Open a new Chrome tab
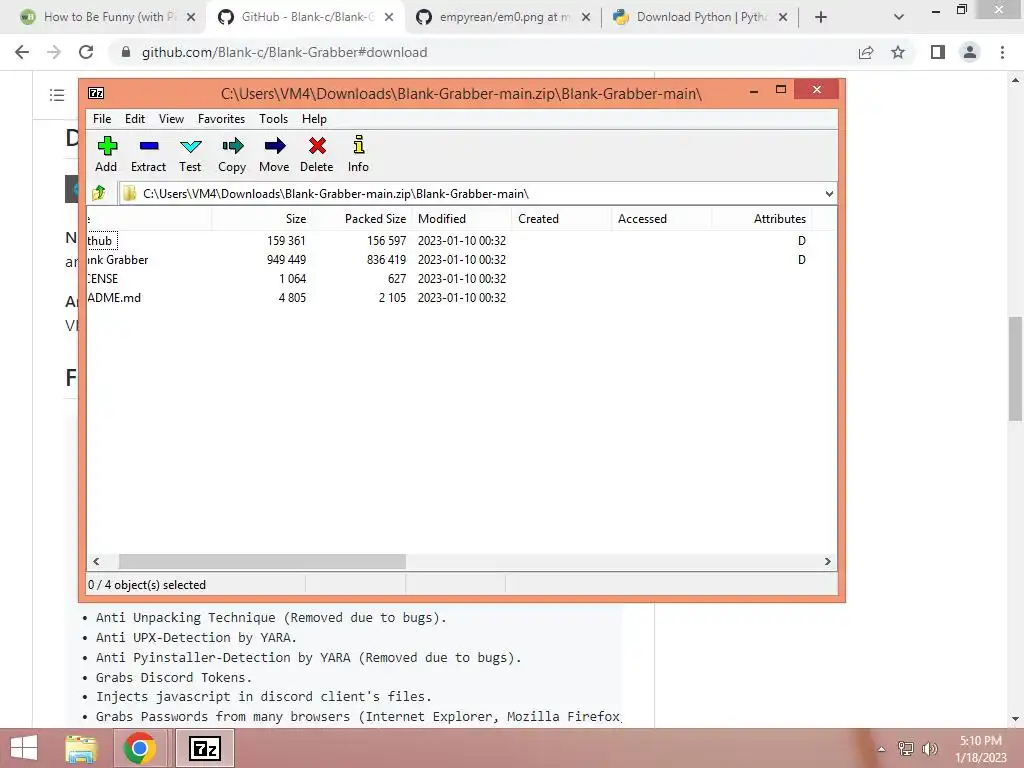 click(x=821, y=17)
